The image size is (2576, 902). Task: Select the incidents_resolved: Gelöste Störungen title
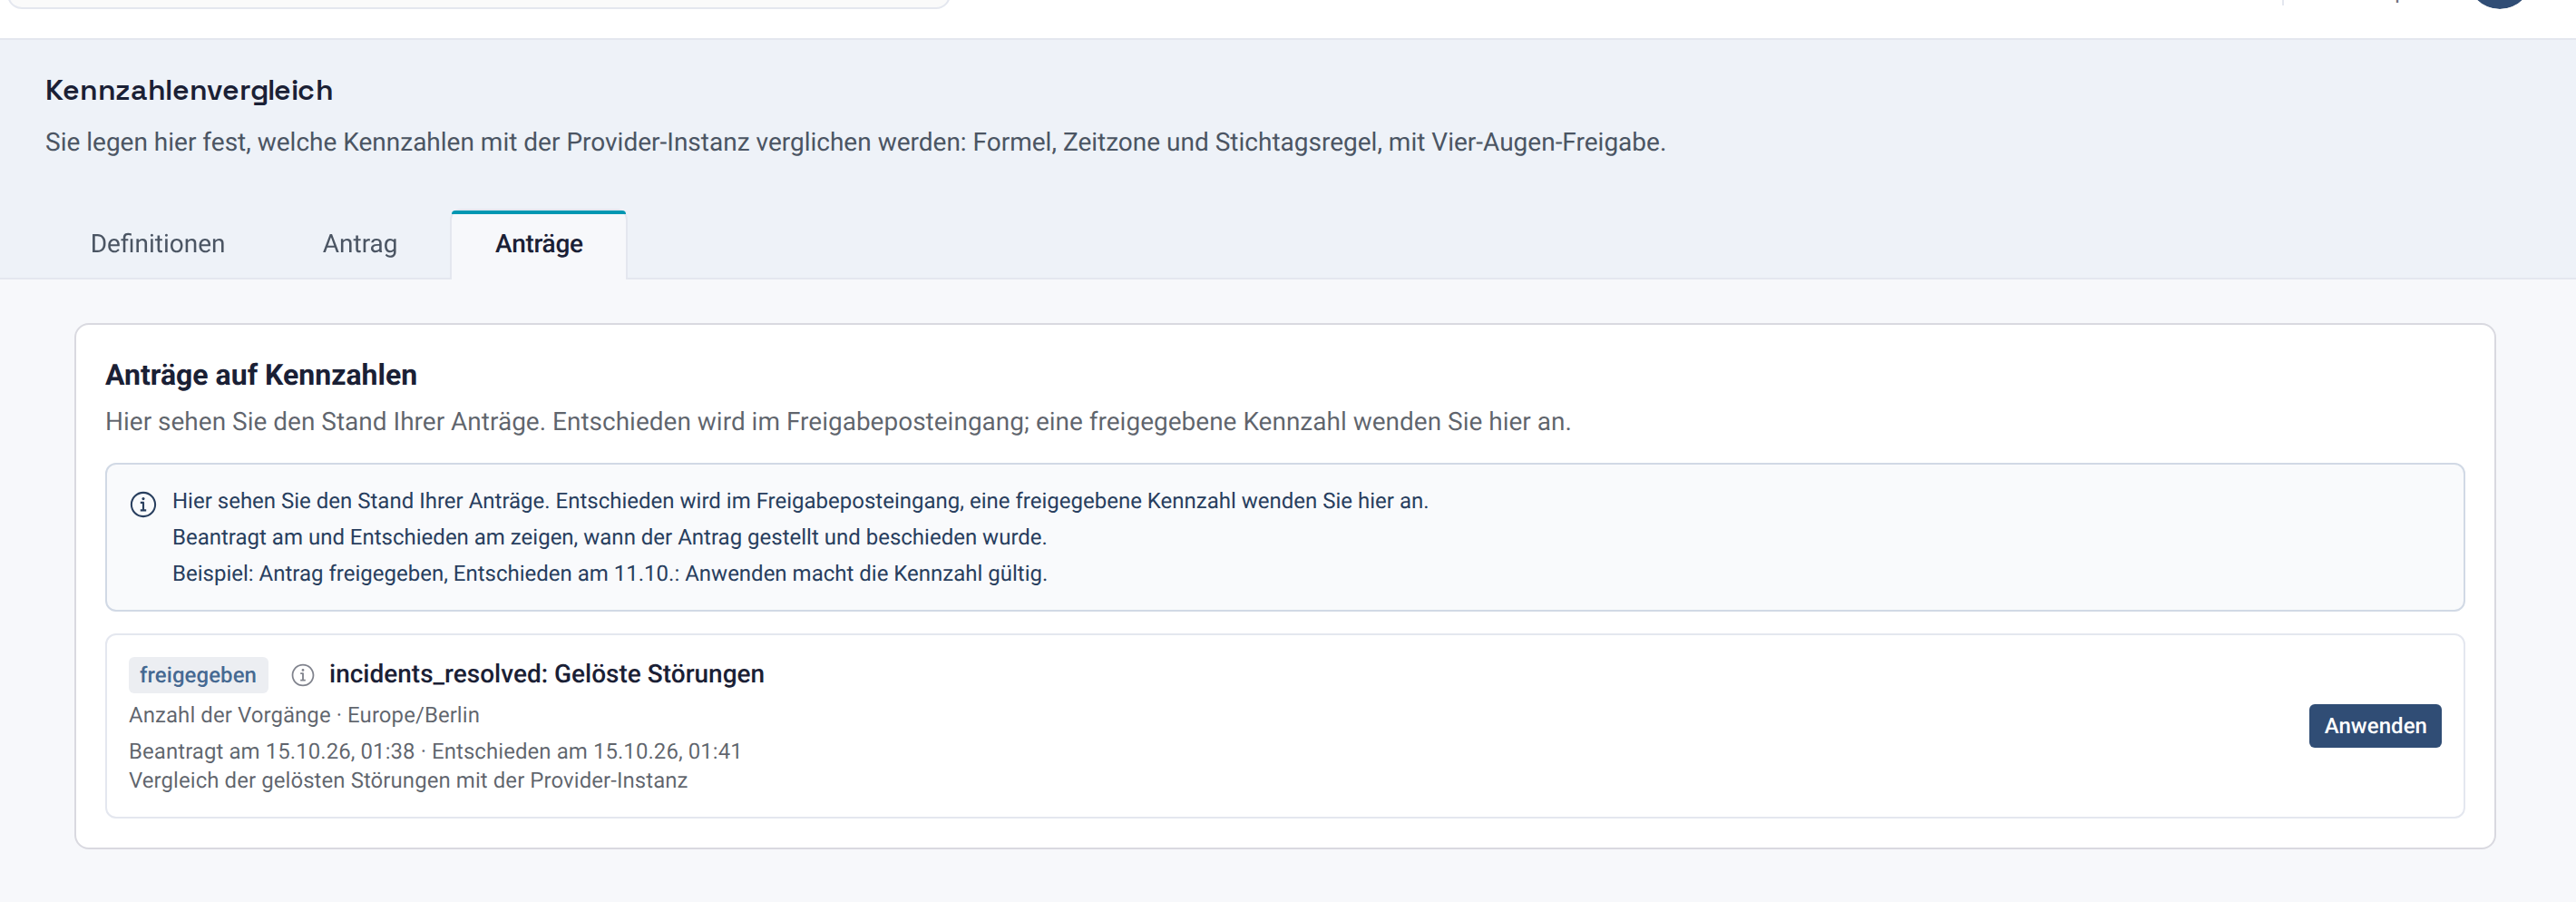click(547, 674)
